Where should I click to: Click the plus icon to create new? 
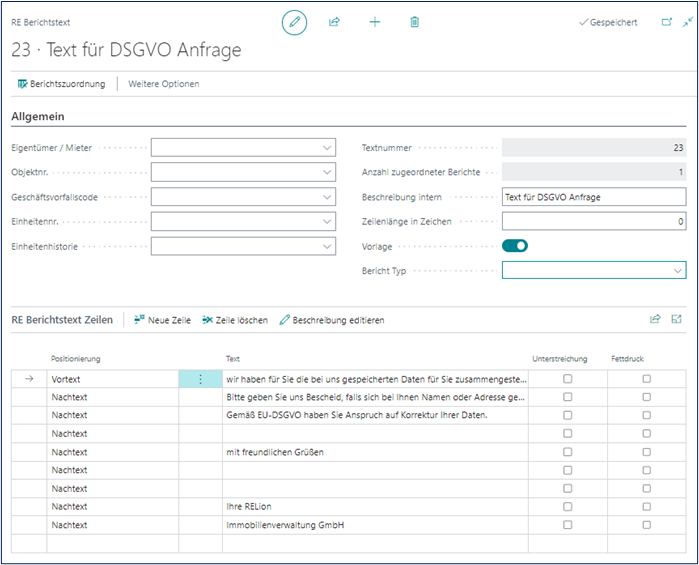pyautogui.click(x=375, y=21)
